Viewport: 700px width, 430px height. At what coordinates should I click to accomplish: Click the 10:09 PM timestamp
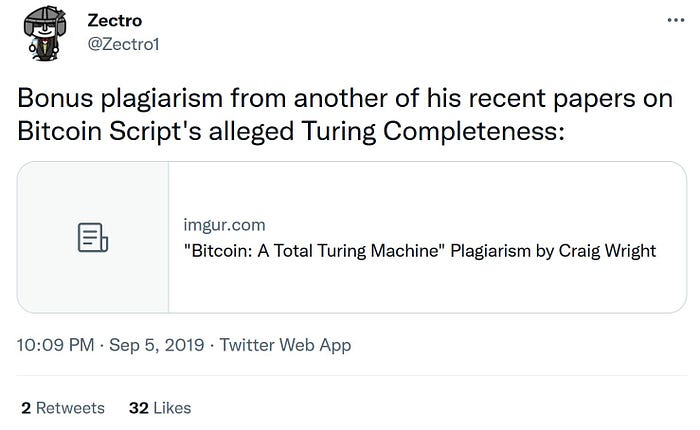(x=55, y=345)
